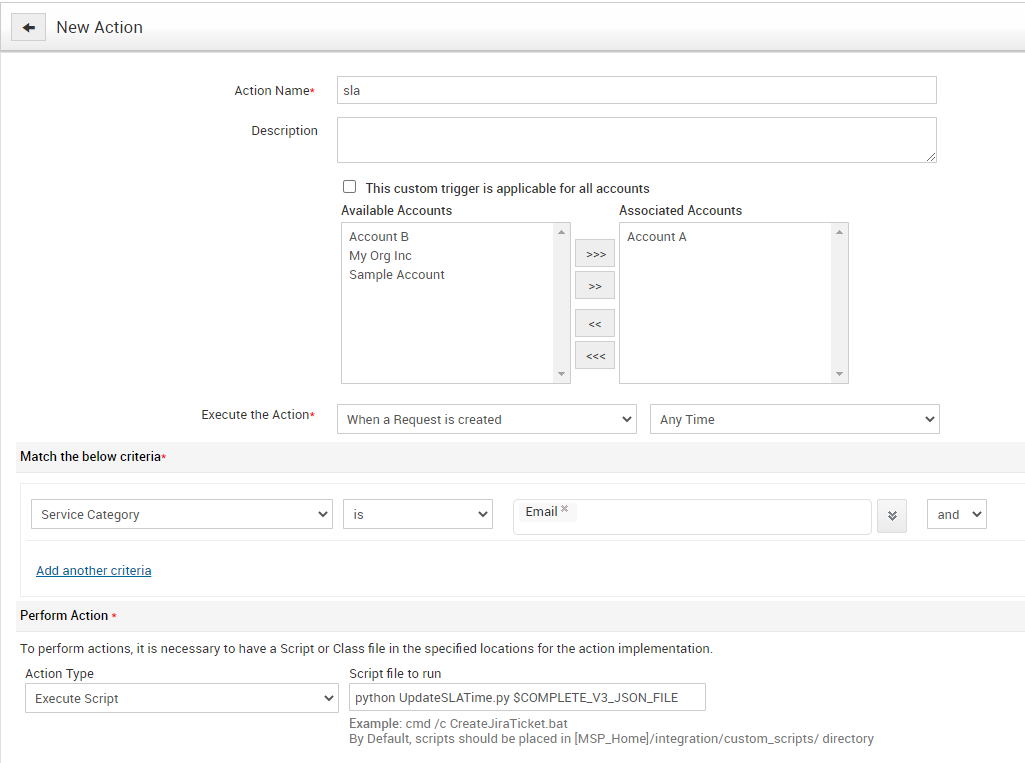The image size is (1025, 763).
Task: Move all accounts to Associated Accounts
Action: (x=595, y=254)
